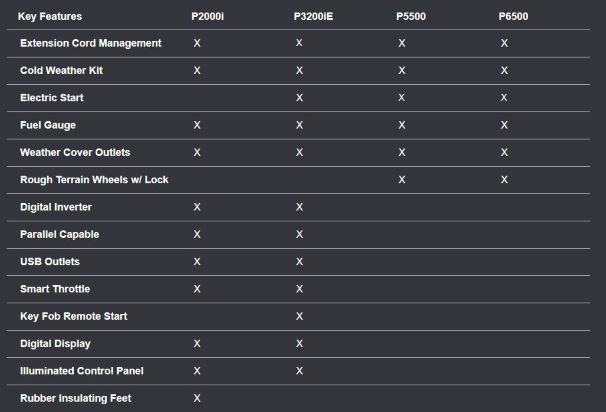Click the Fuel Gauge feature label
This screenshot has width=606, height=412.
point(48,125)
